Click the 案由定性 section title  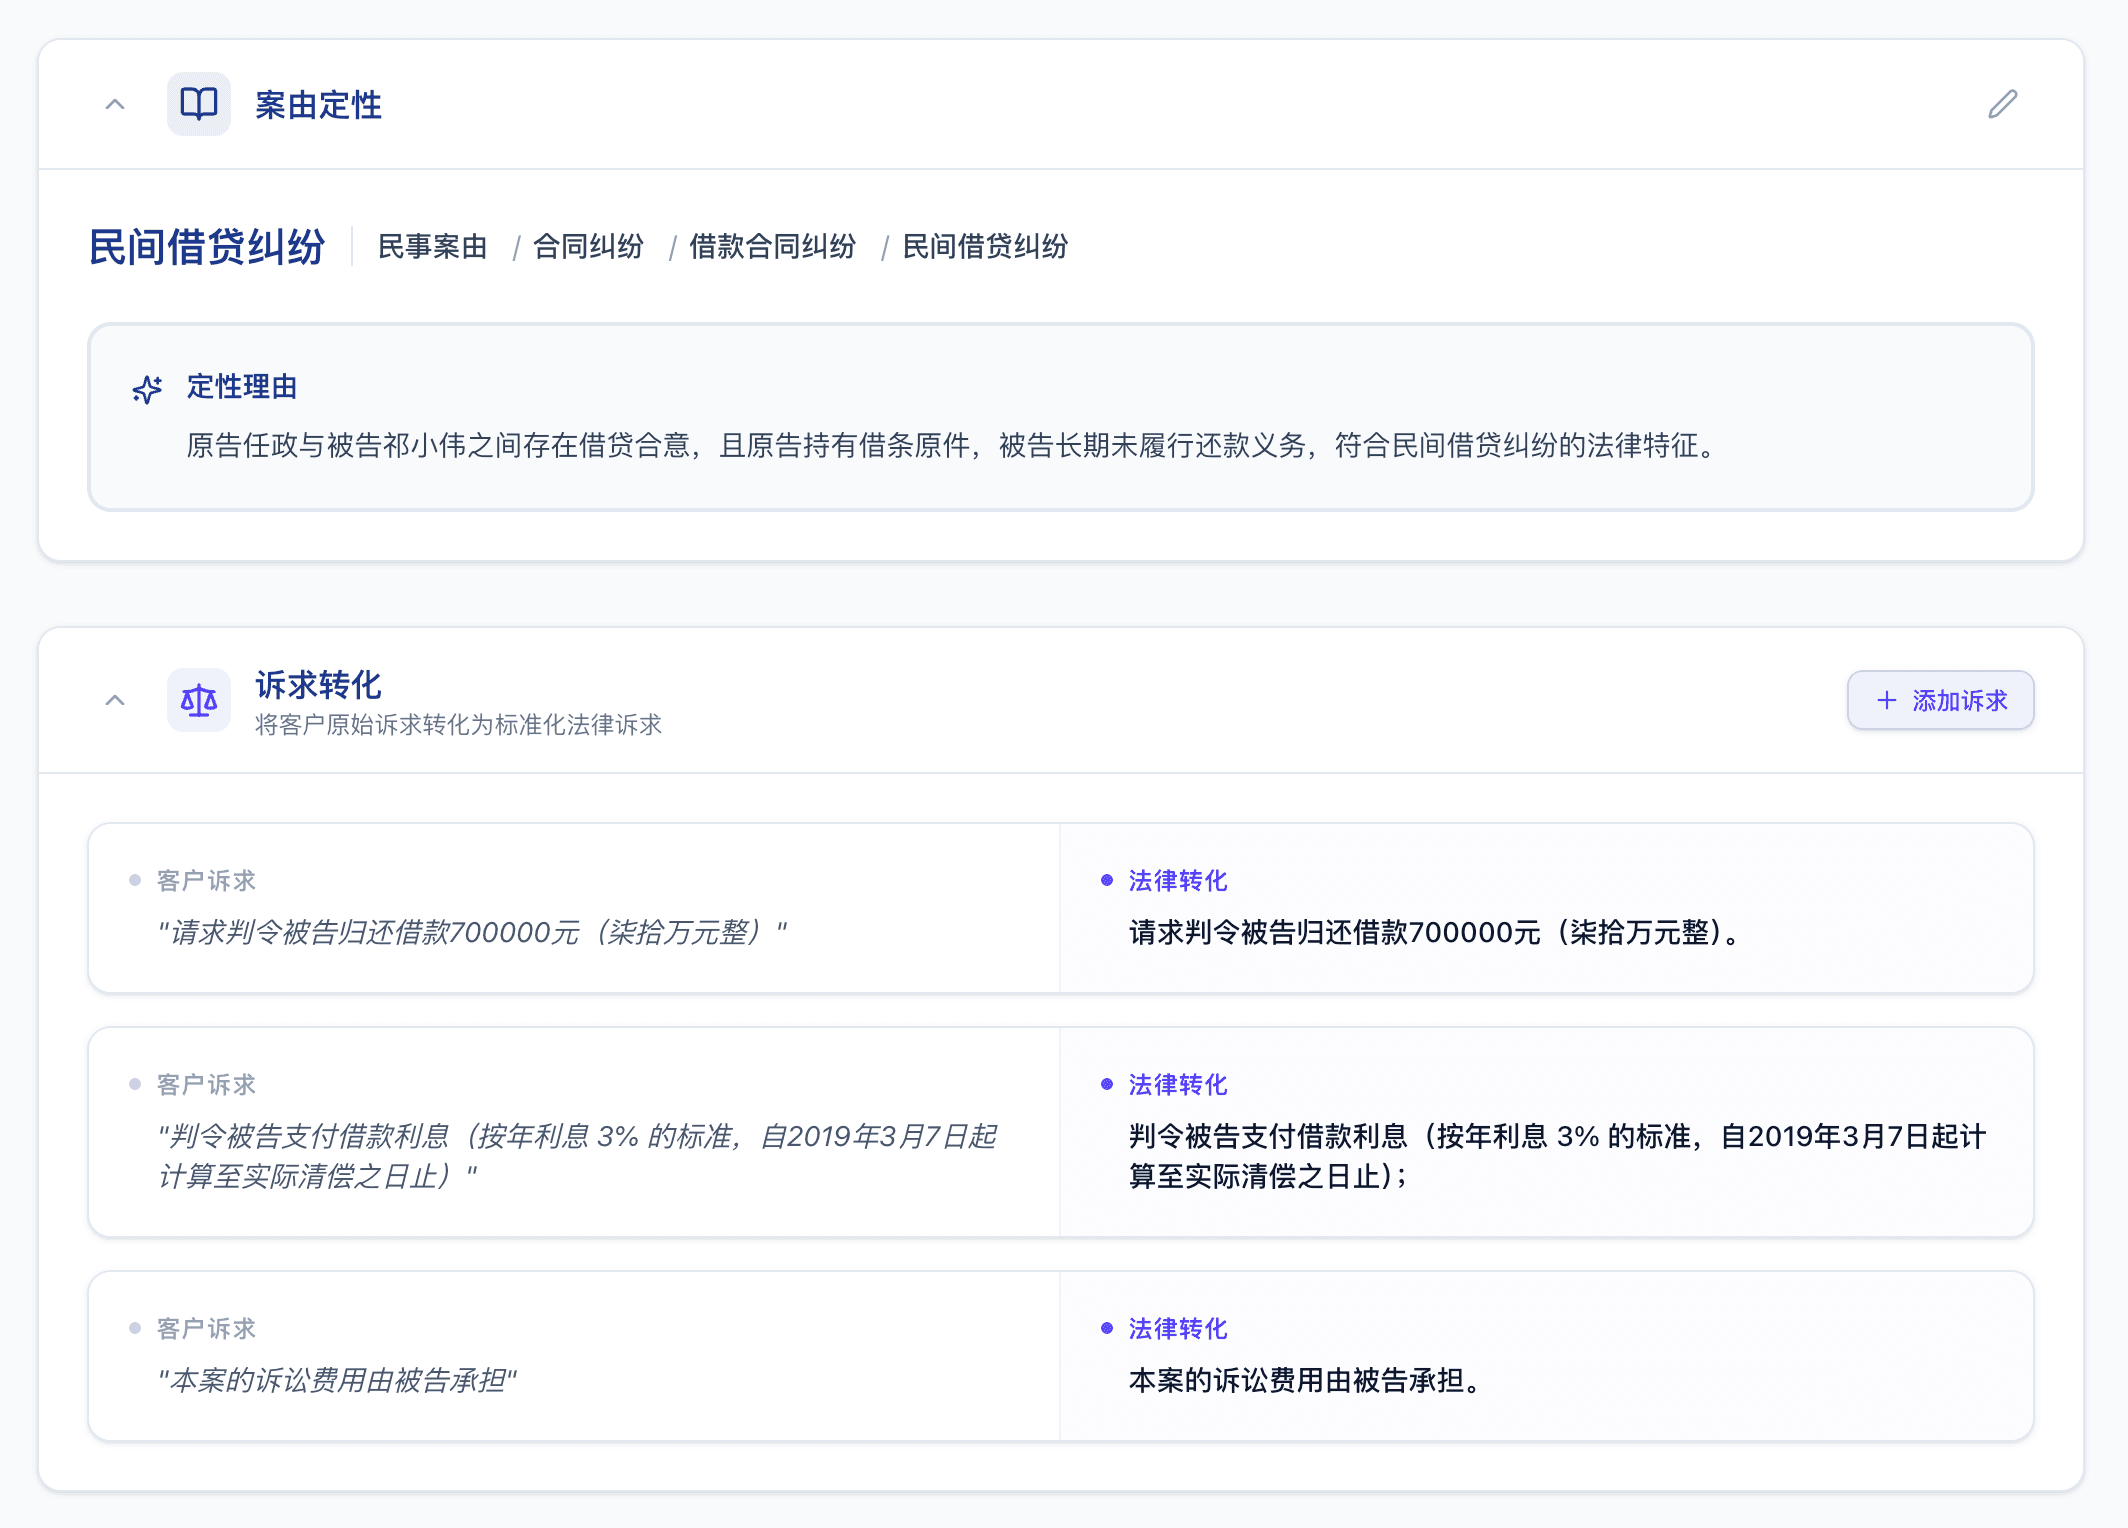[318, 105]
